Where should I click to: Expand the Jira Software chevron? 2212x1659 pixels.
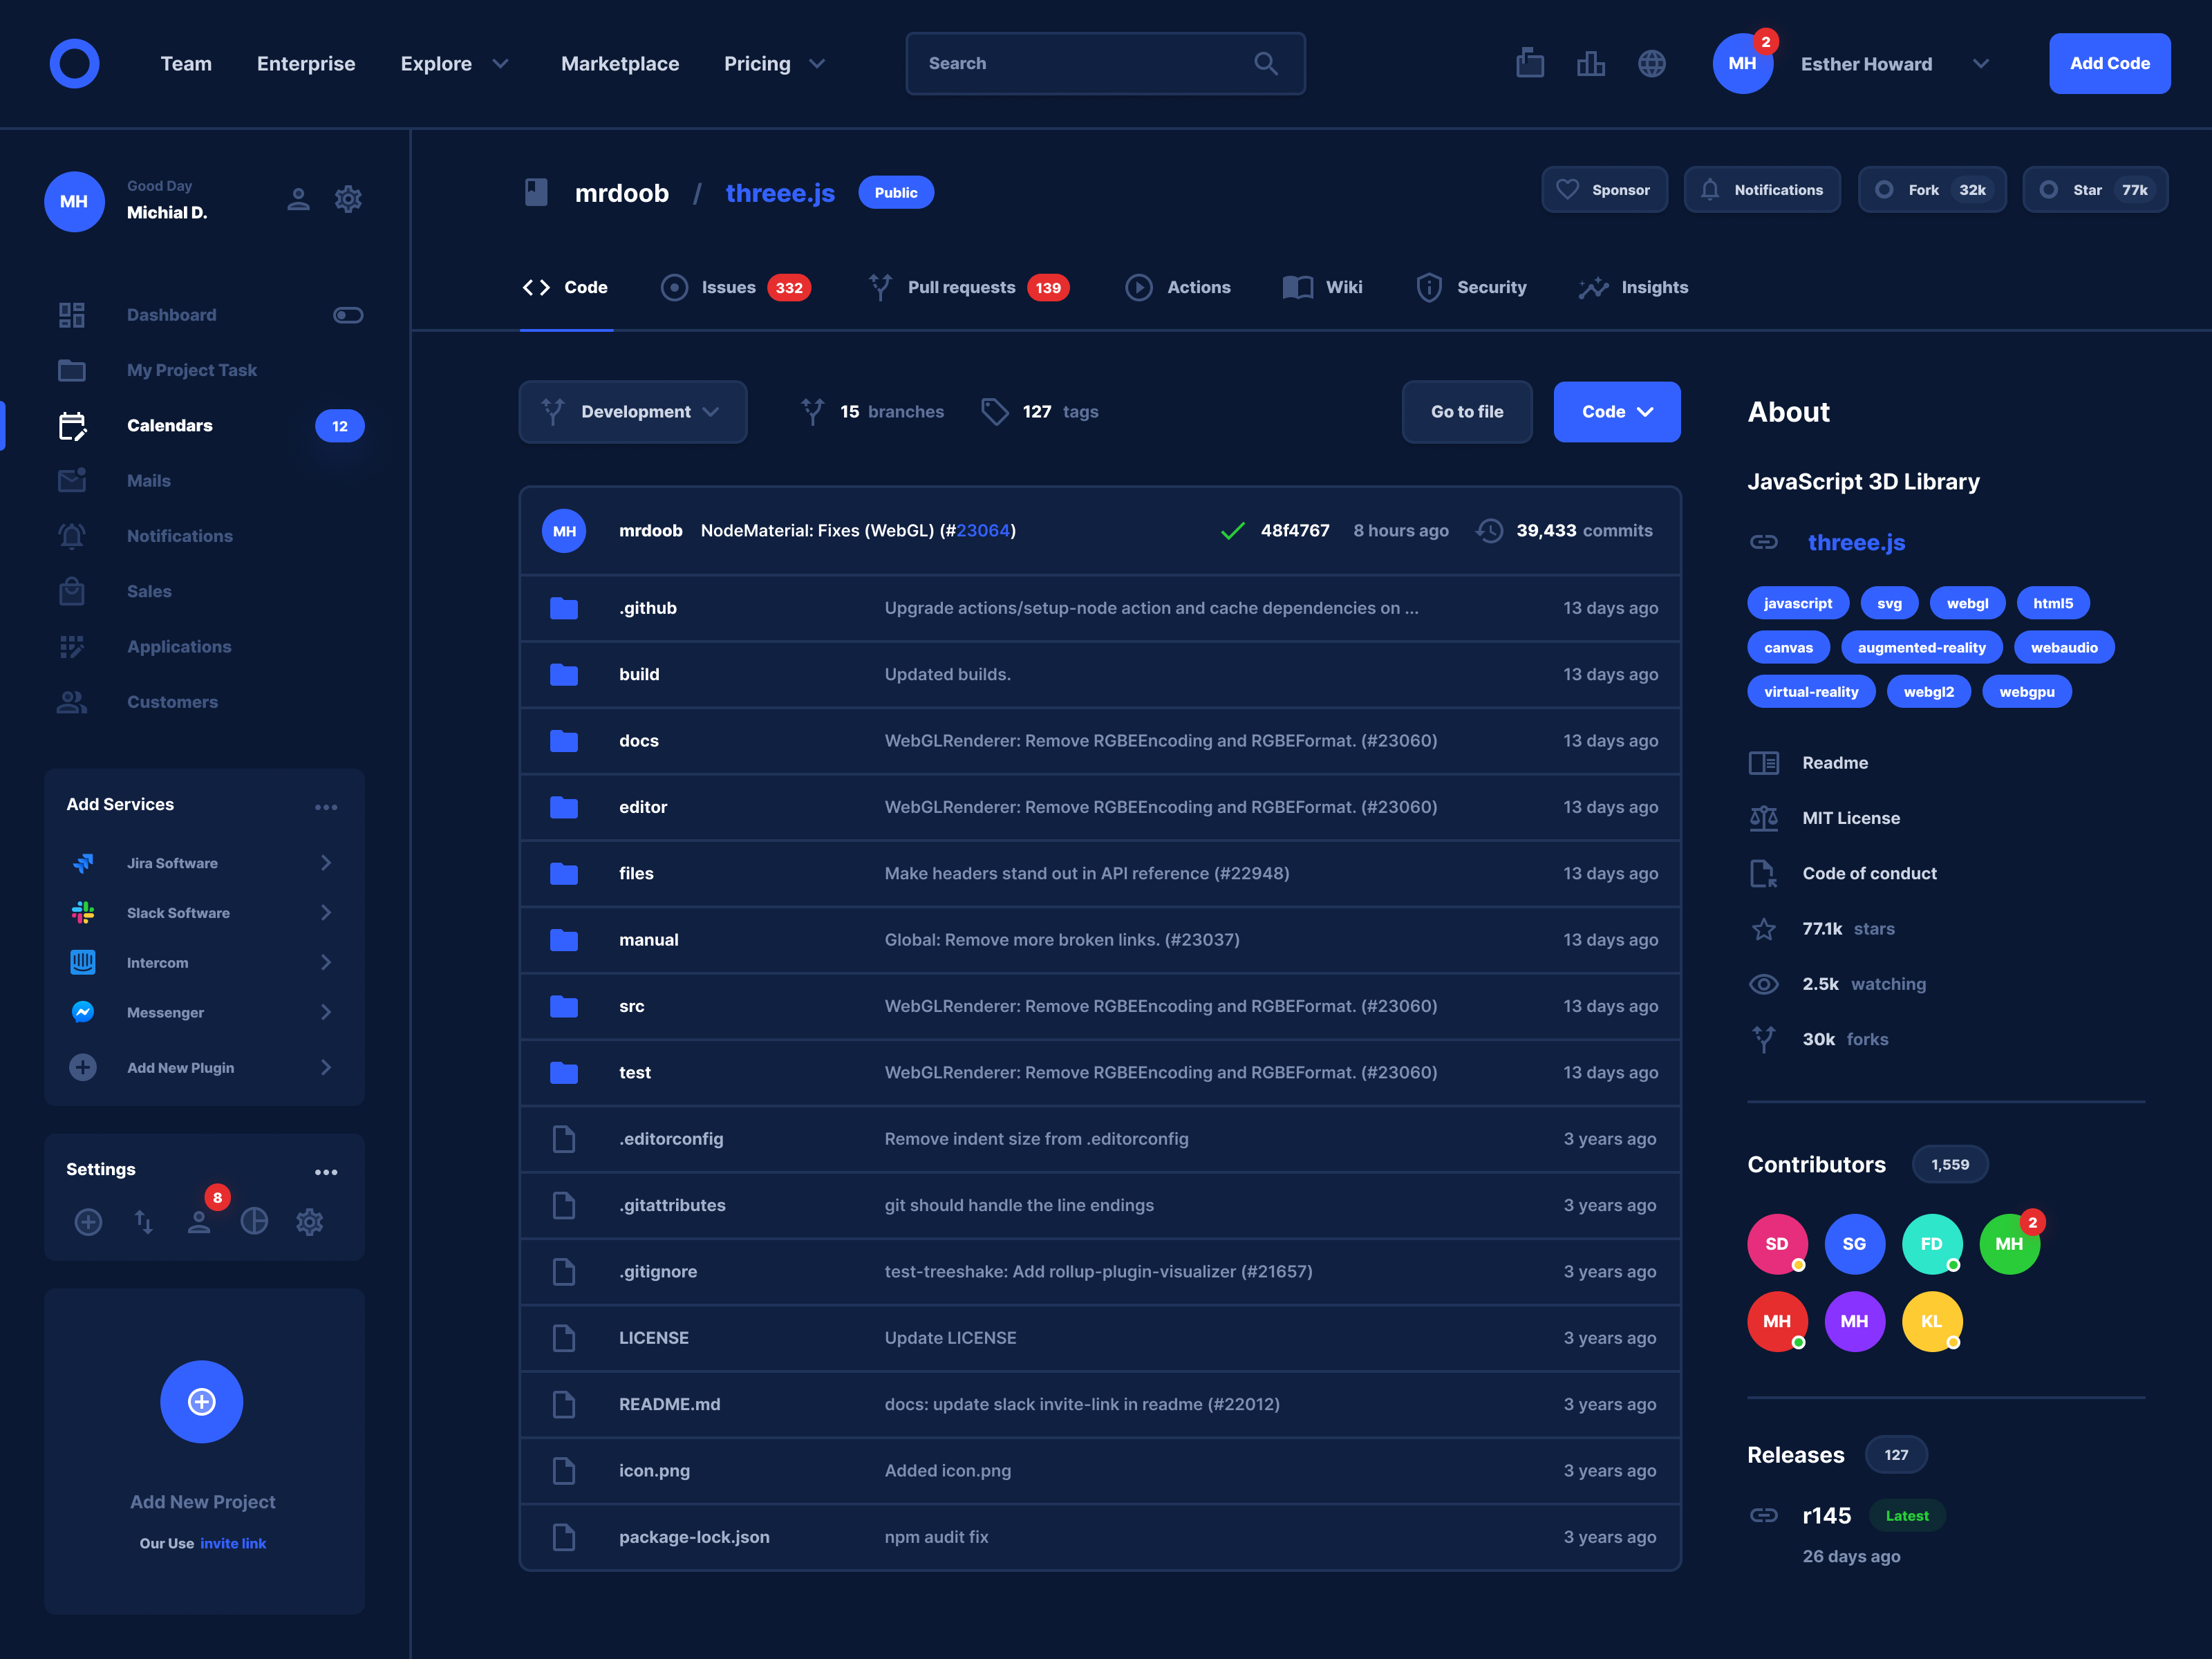[326, 862]
